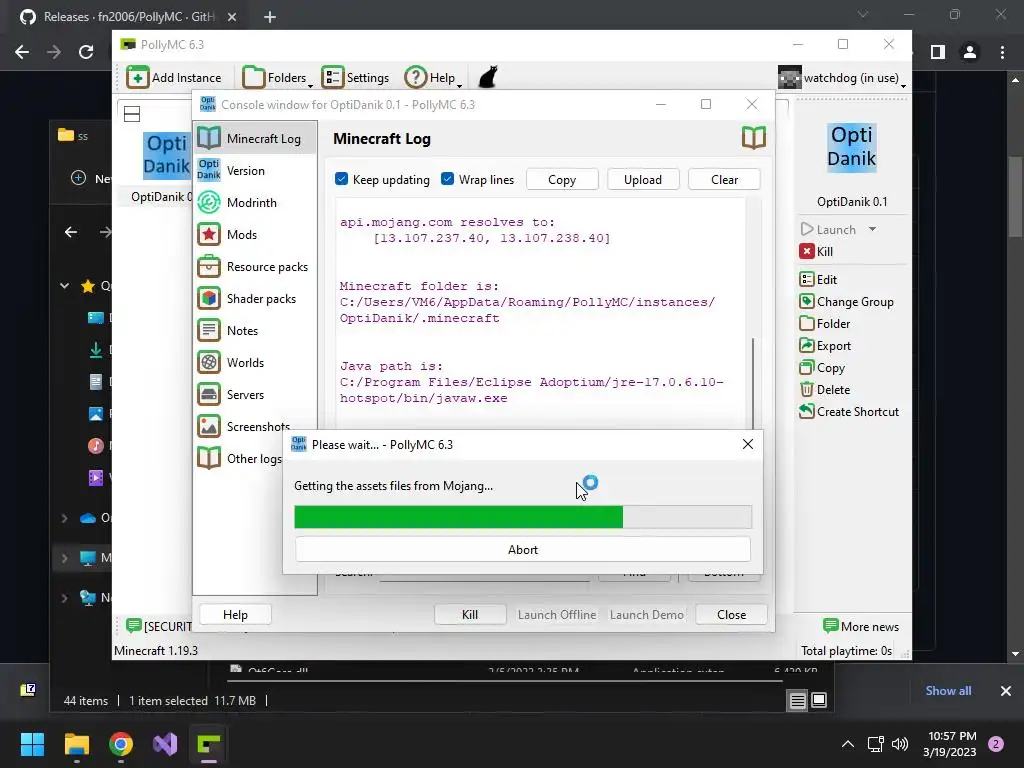Click the Screenshots picture icon
The height and width of the screenshot is (768, 1024).
(209, 426)
